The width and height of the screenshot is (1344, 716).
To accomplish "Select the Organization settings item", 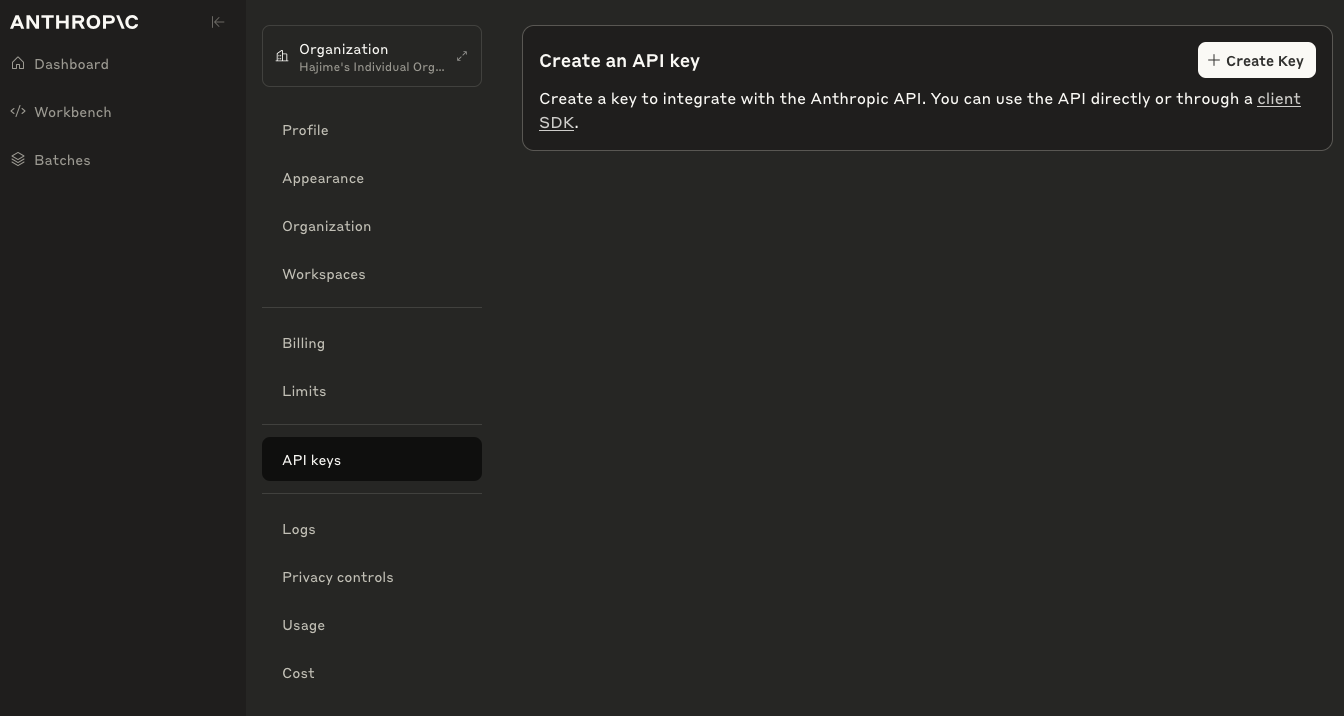I will (326, 226).
